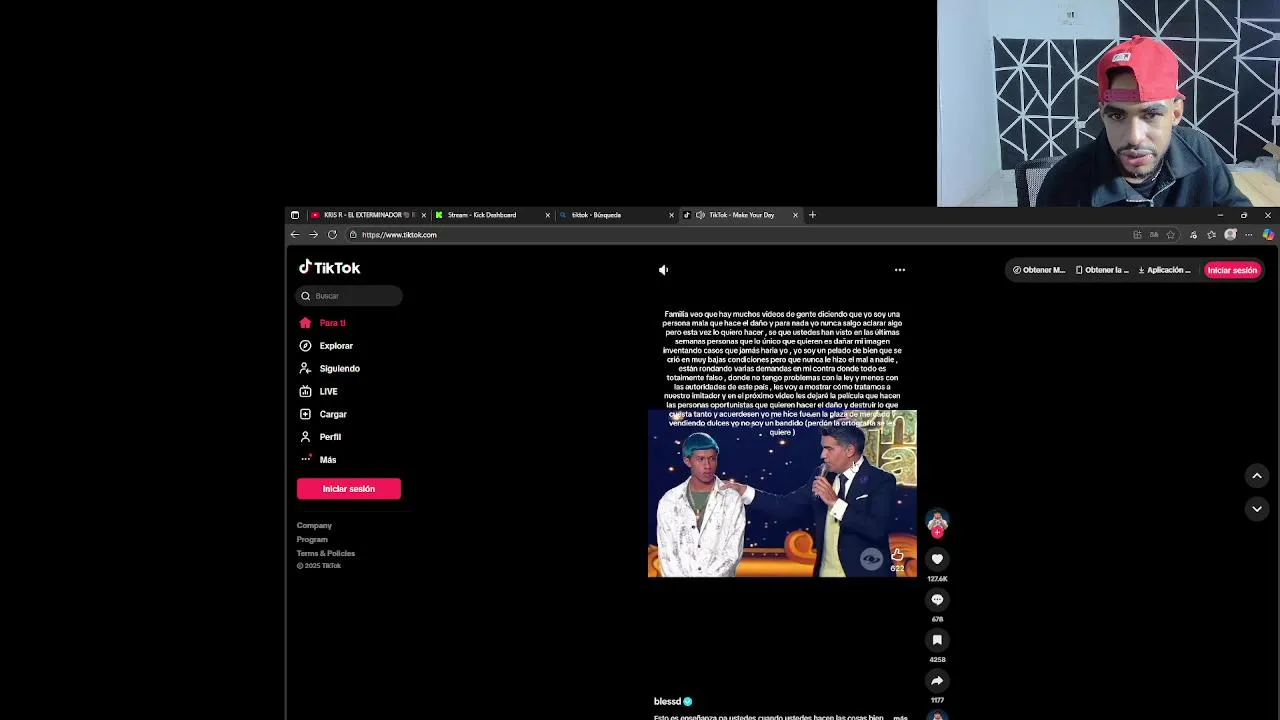Click the playing video area

coord(782,494)
